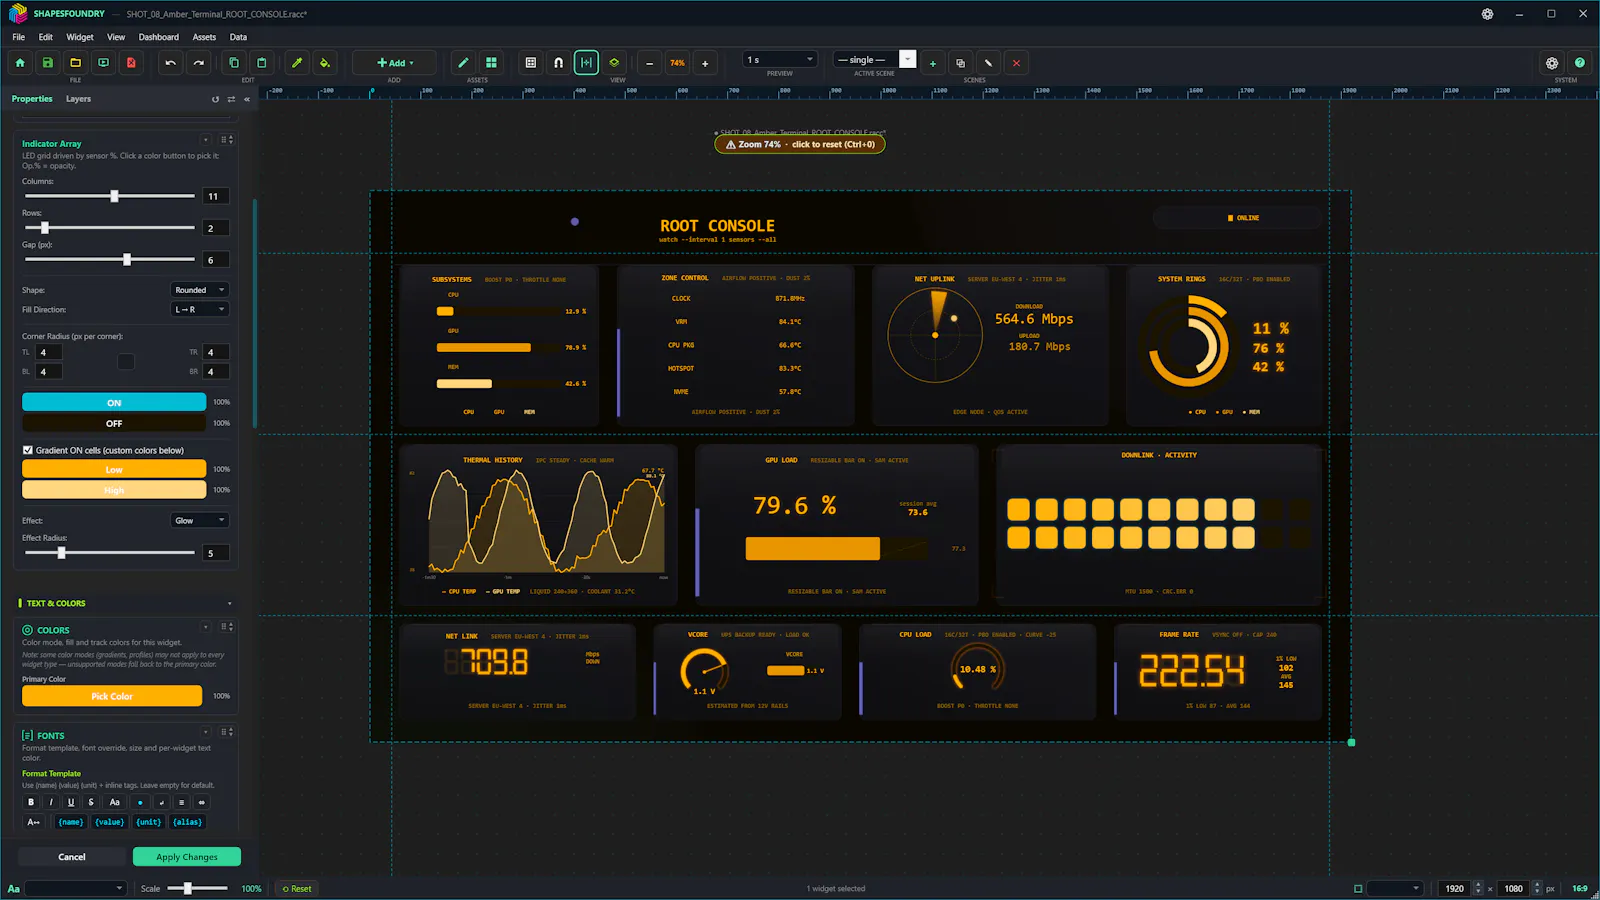Open the Assets menu

[x=204, y=37]
